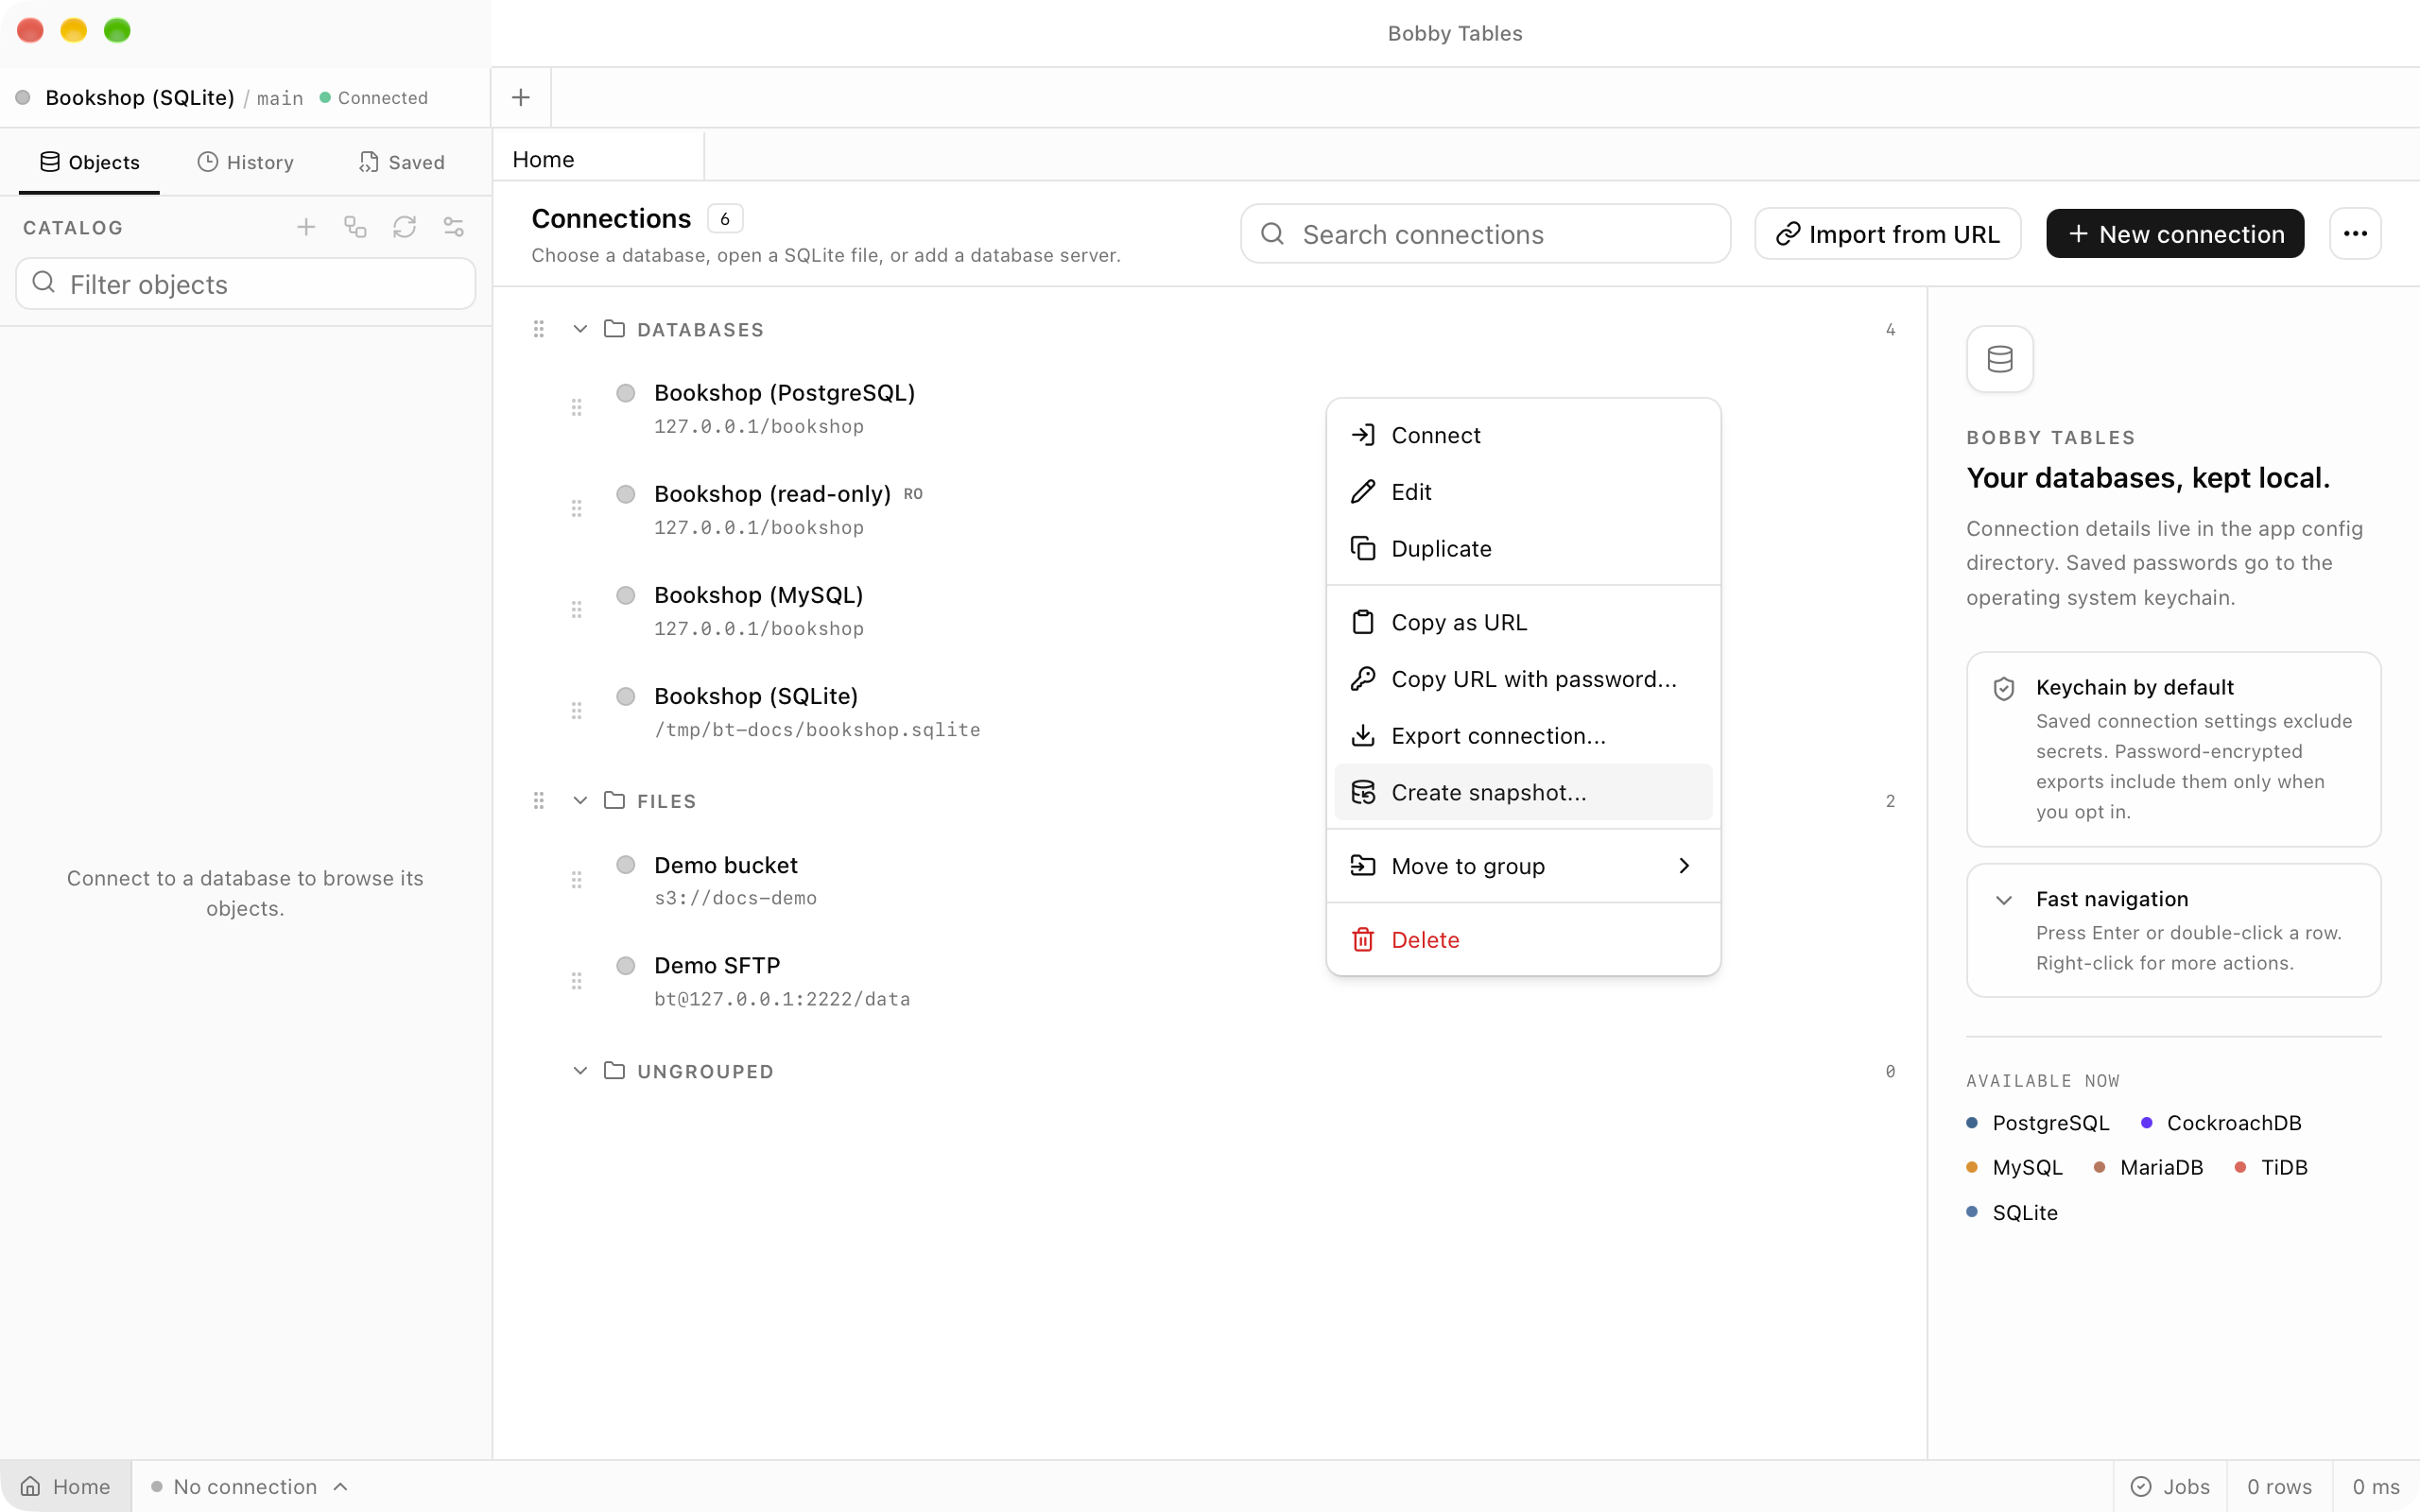Click the Keychain shield icon
The image size is (2420, 1512).
(x=2004, y=688)
